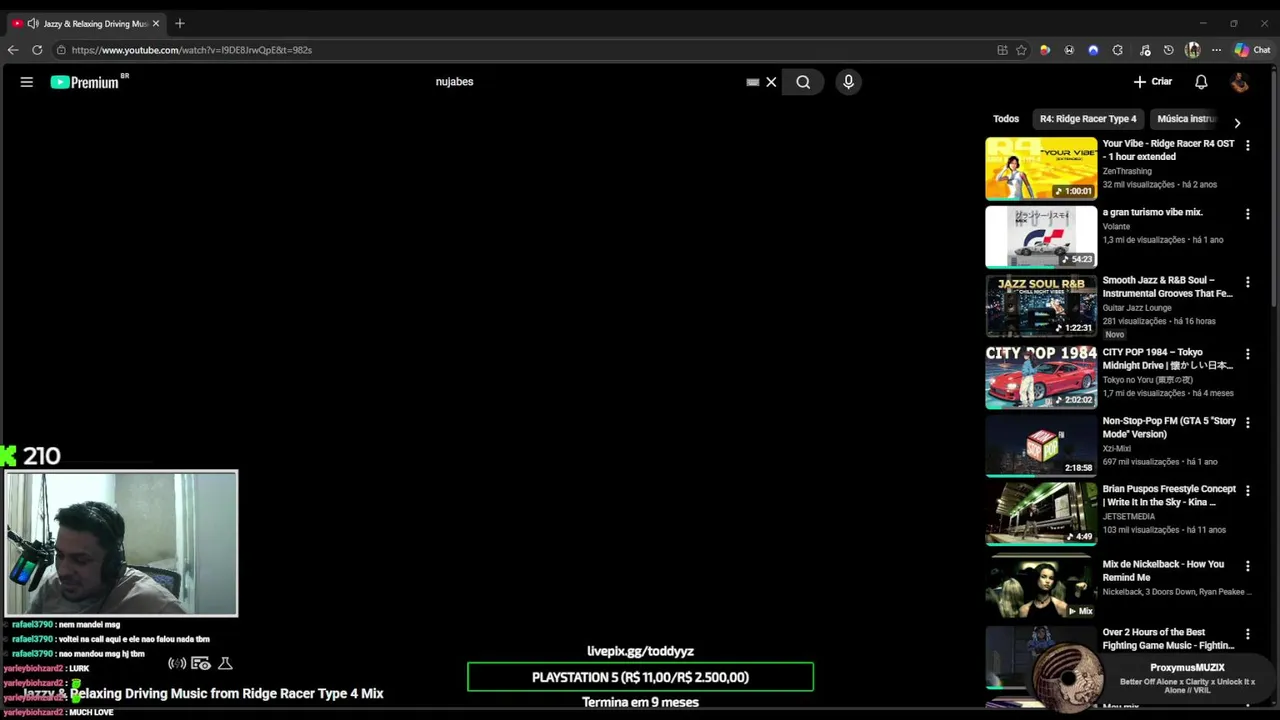
Task: Click the streamer webcam overlay
Action: (x=121, y=544)
